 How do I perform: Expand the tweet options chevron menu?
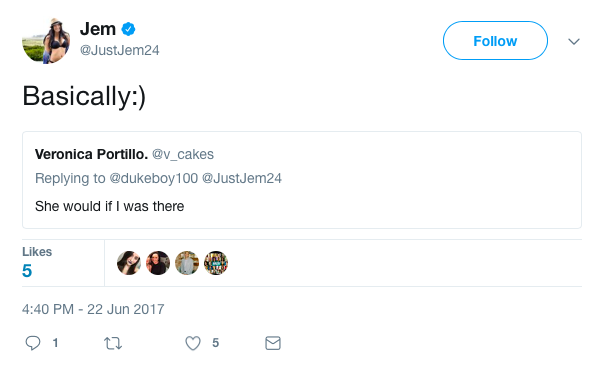coord(574,41)
